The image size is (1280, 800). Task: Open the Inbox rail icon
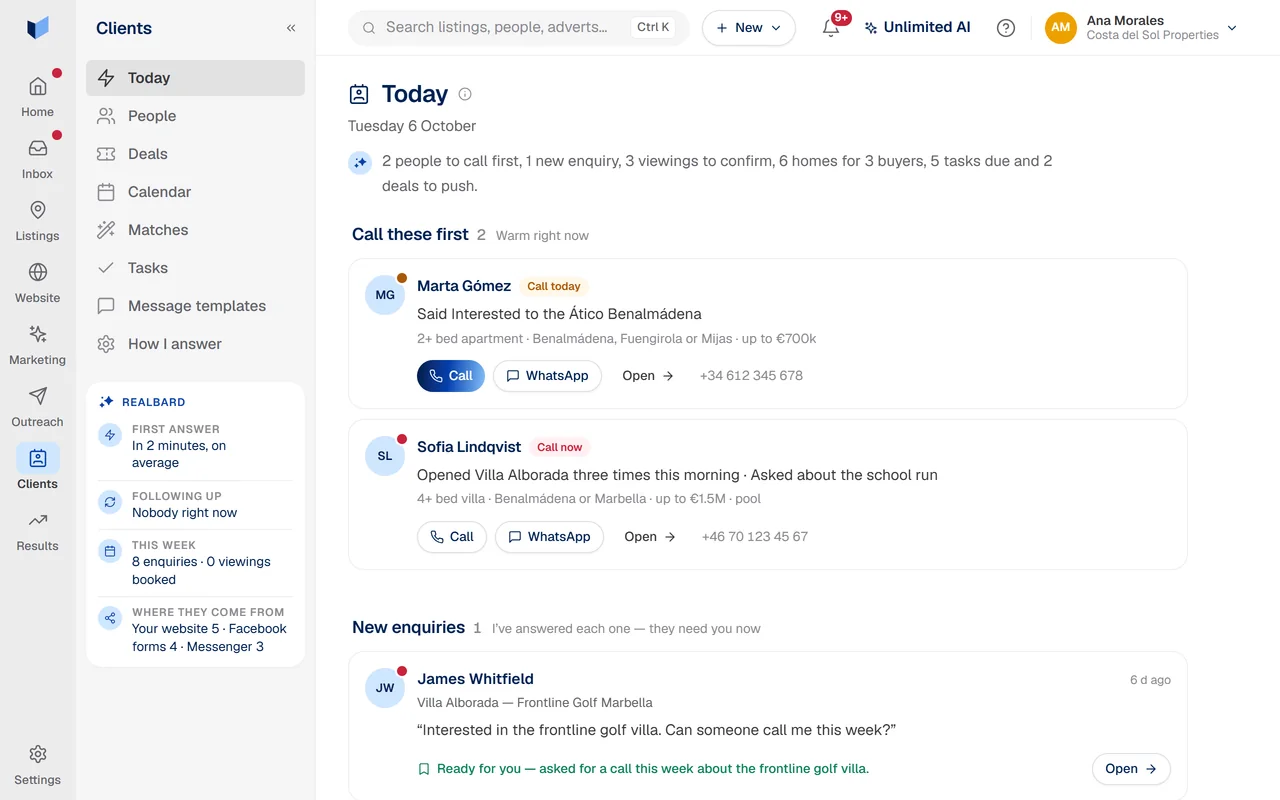point(37,158)
